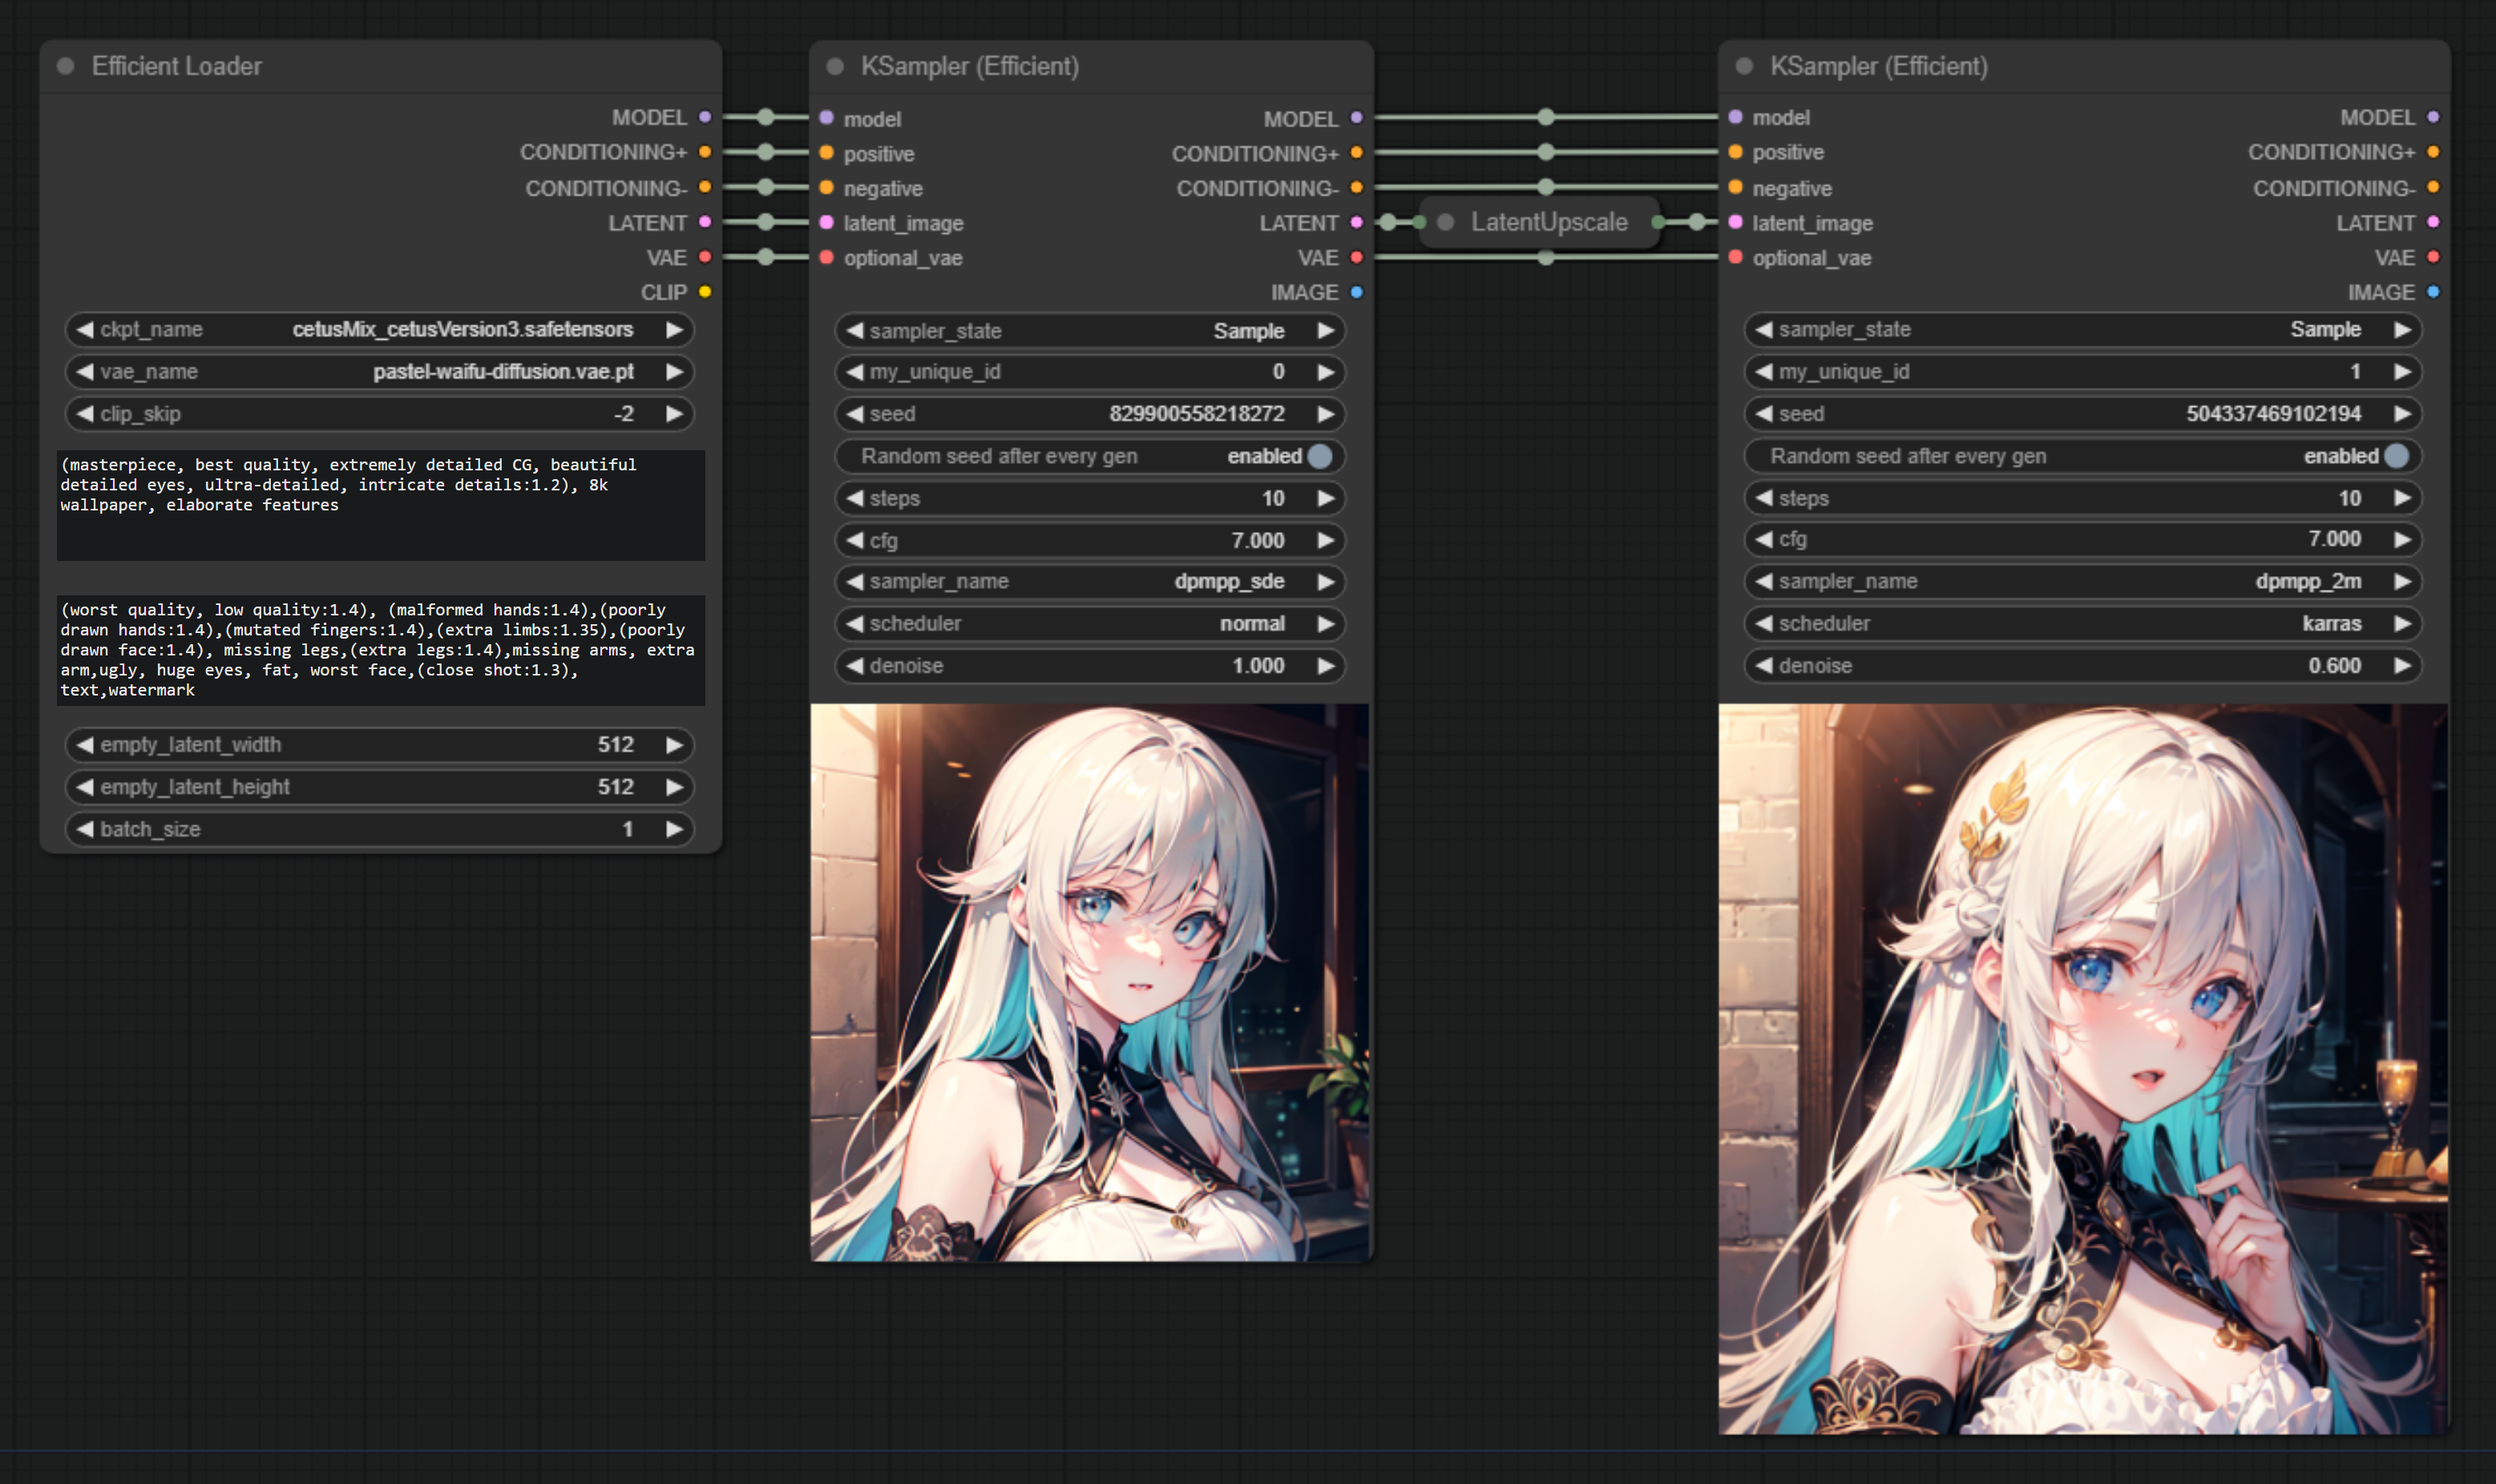Viewport: 2496px width, 1484px height.
Task: Click the model input socket on the right KSampler
Action: [1735, 117]
